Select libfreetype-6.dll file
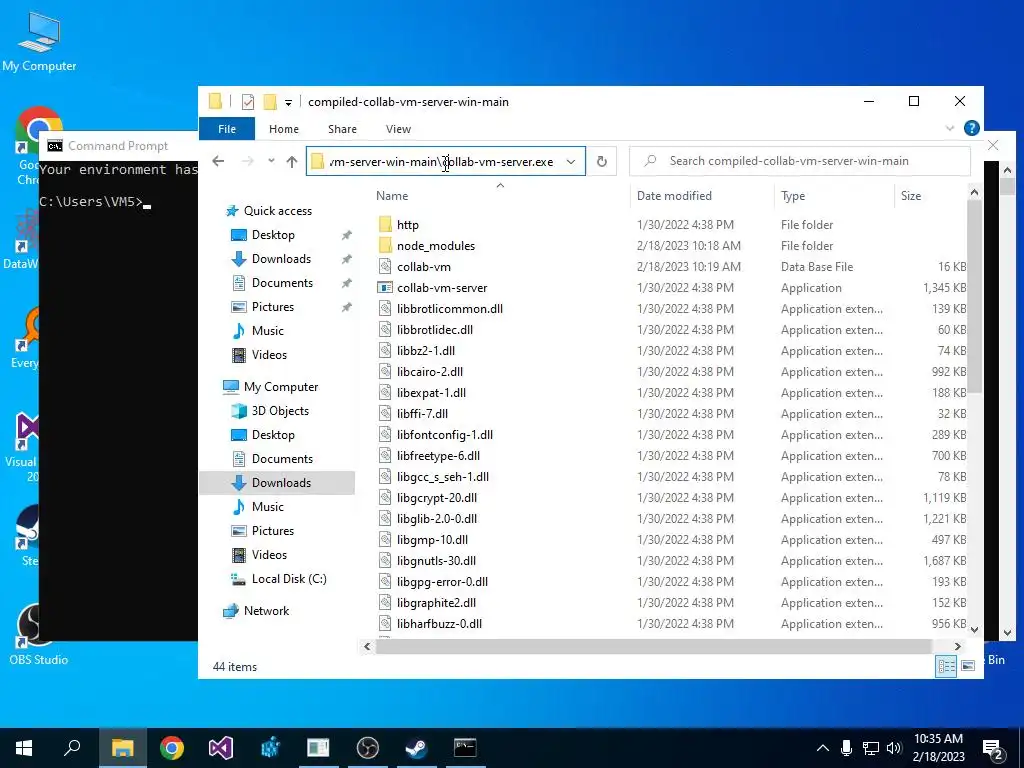The height and width of the screenshot is (768, 1024). pyautogui.click(x=438, y=455)
